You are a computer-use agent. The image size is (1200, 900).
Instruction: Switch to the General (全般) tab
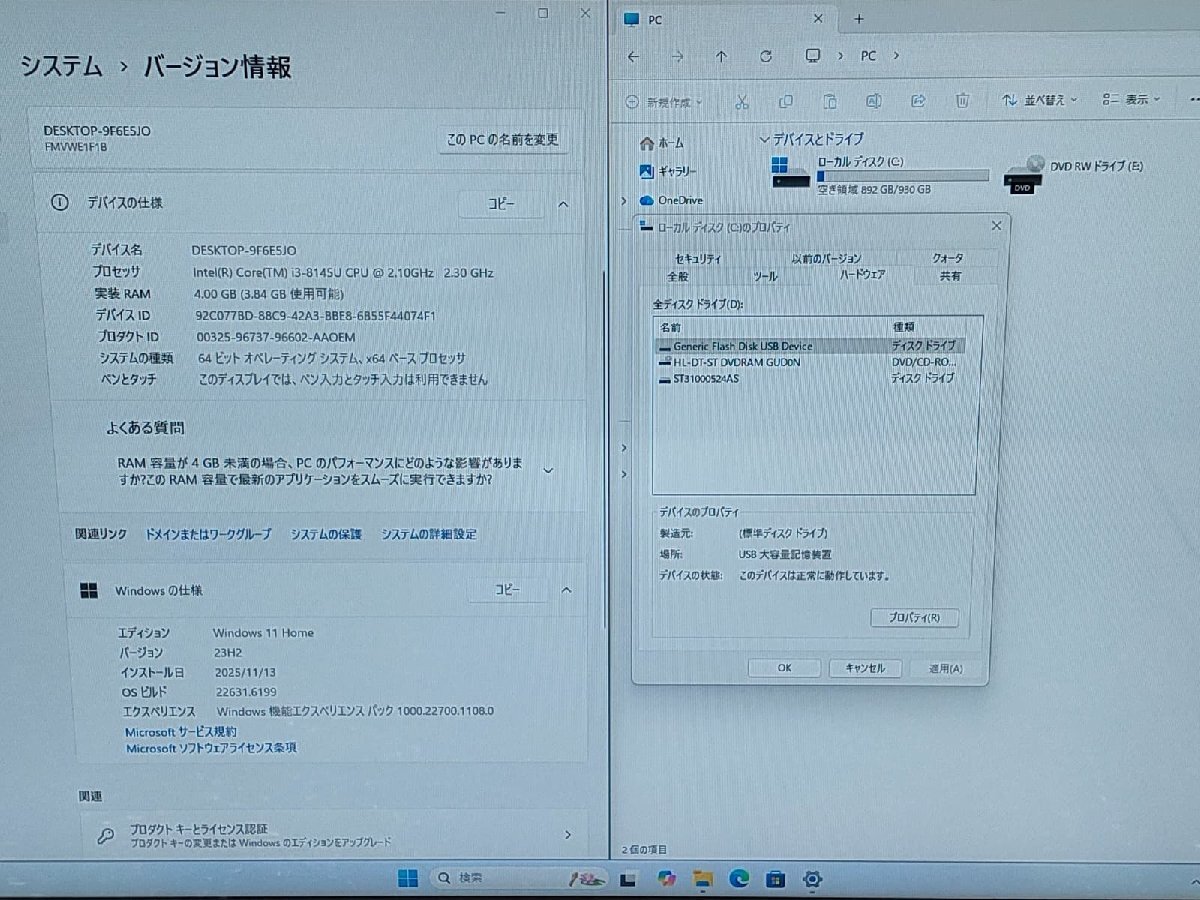[678, 276]
